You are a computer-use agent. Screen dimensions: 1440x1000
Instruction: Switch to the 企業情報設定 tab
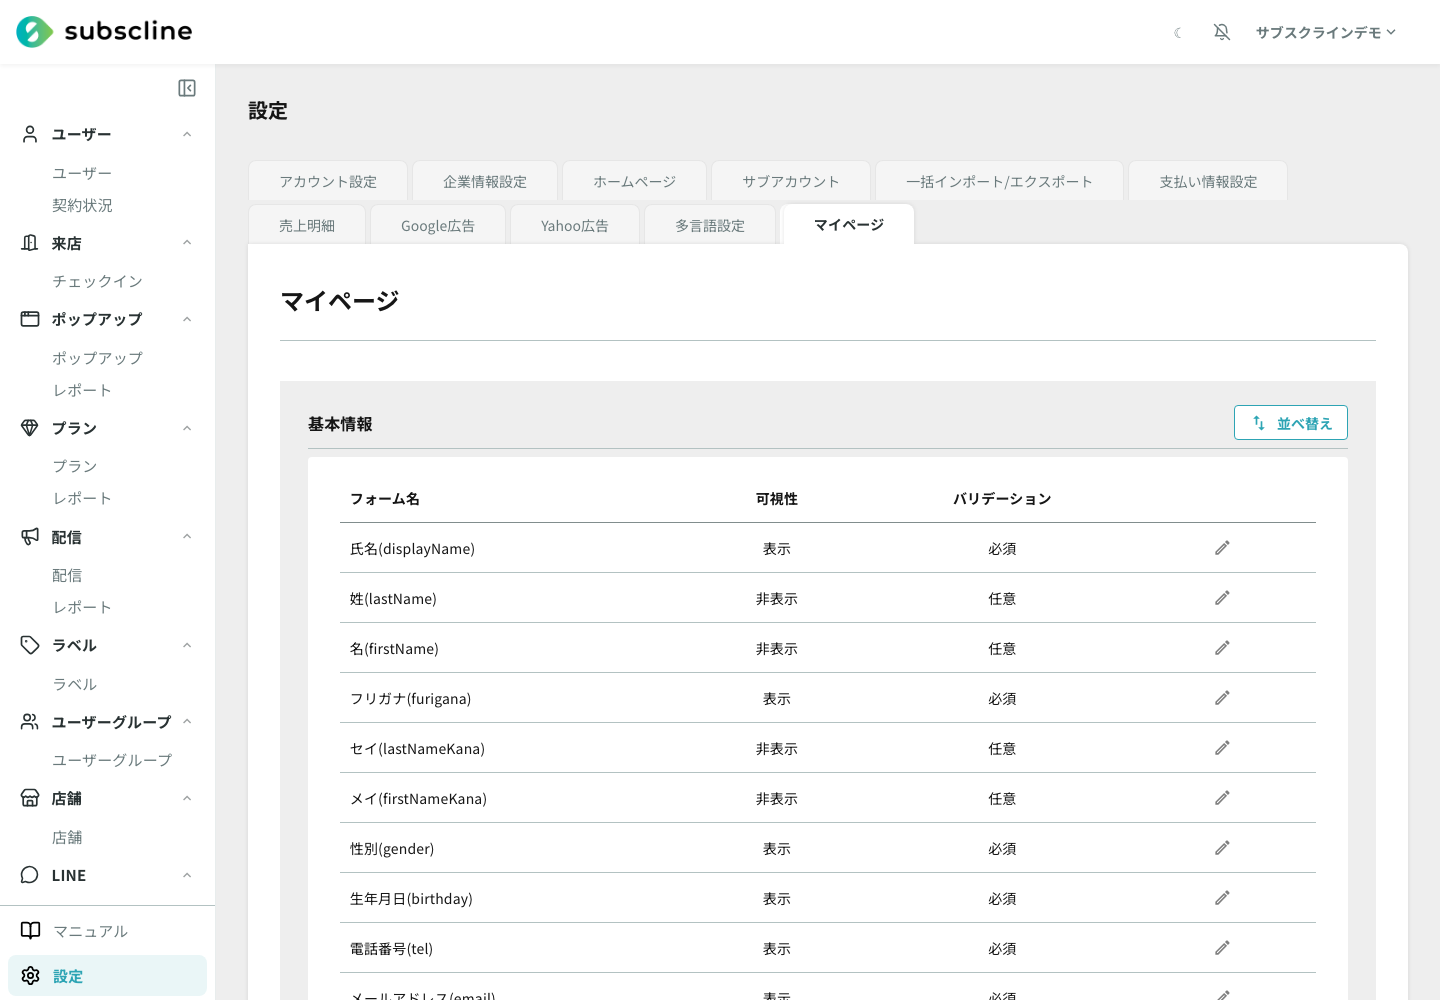pyautogui.click(x=485, y=181)
